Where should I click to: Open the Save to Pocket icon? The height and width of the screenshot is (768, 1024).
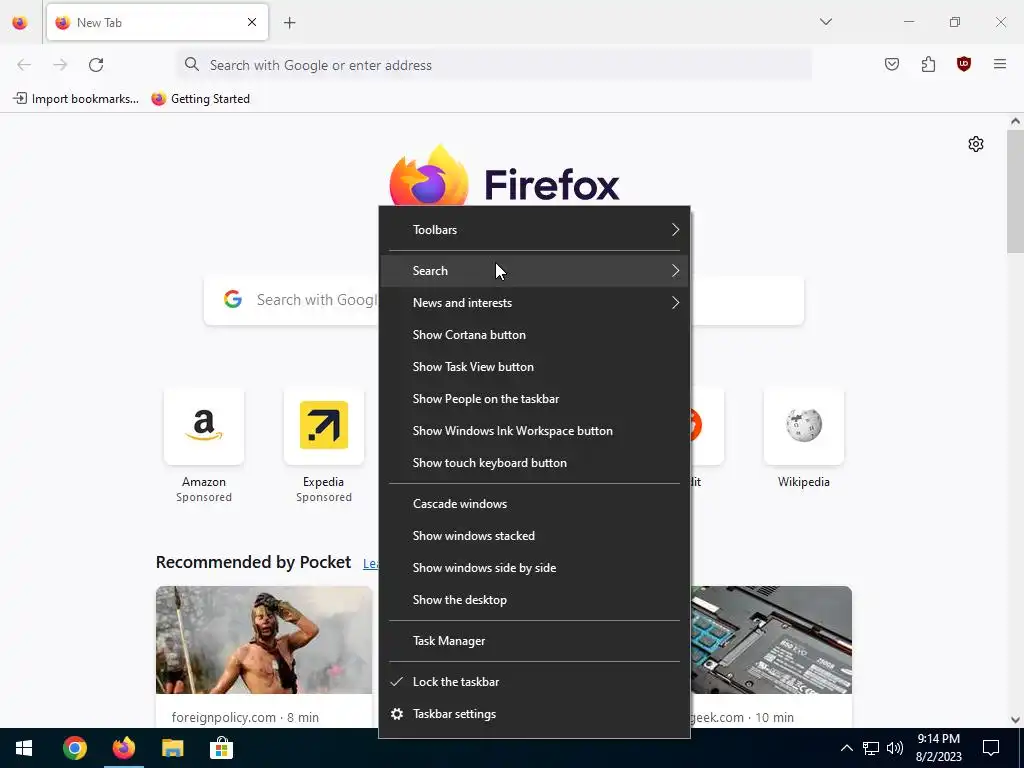pos(892,64)
